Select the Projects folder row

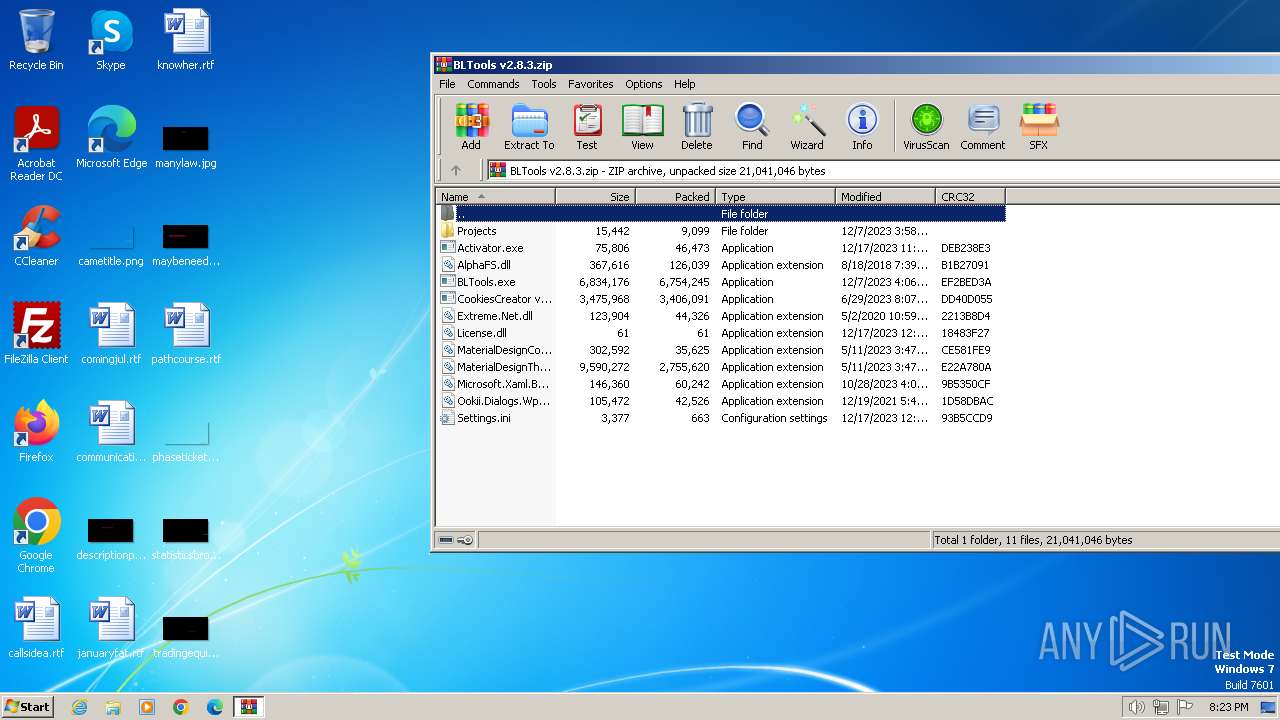[720, 231]
